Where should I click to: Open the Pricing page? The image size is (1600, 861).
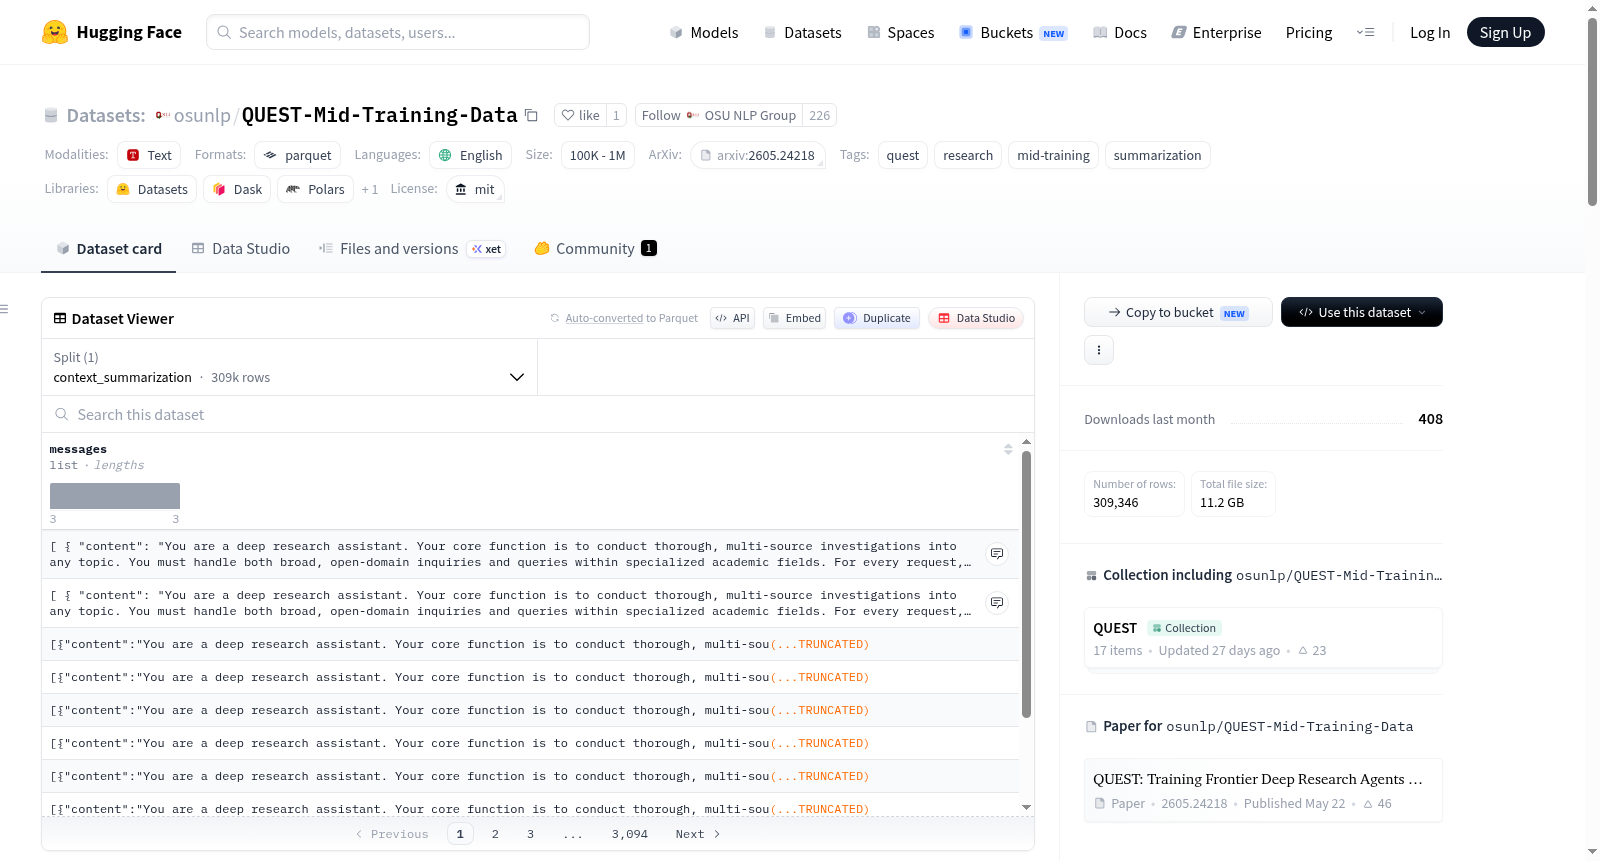click(x=1309, y=33)
